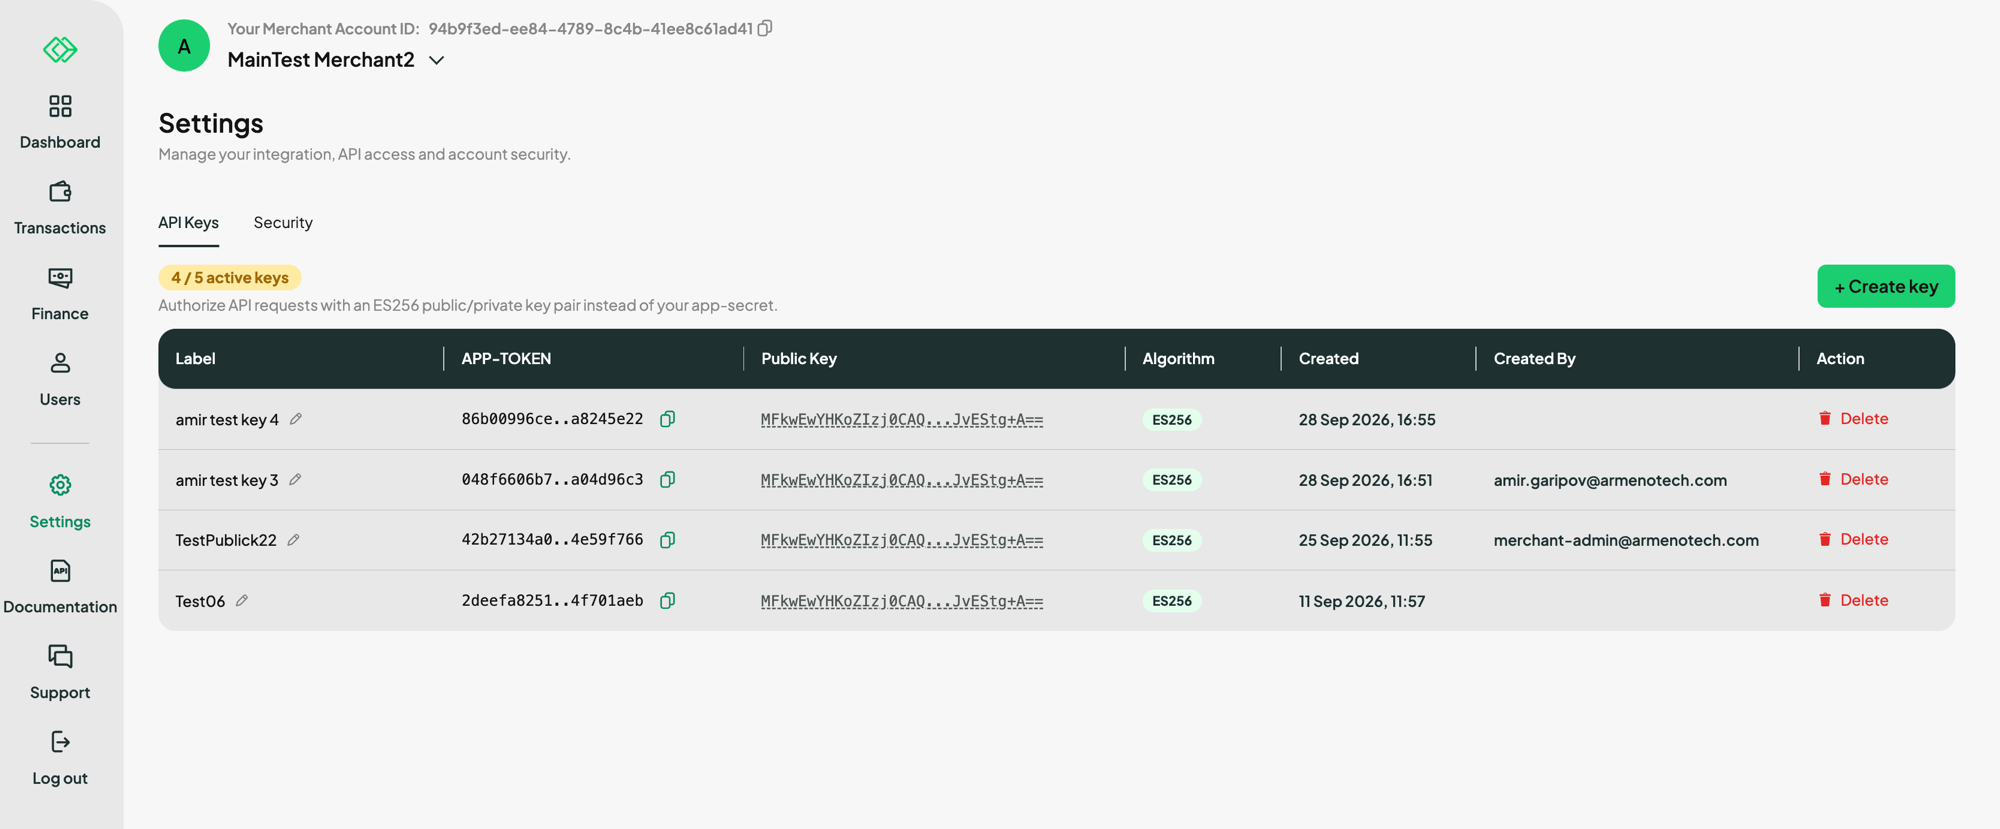Screen dimensions: 2000x829
Task: Open public key of Test06
Action: [902, 601]
